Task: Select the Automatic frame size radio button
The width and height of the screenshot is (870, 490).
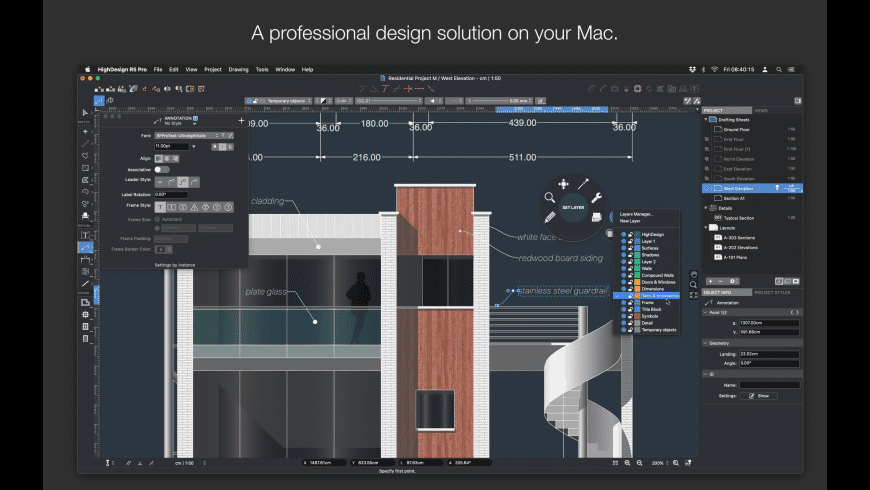Action: tap(157, 218)
